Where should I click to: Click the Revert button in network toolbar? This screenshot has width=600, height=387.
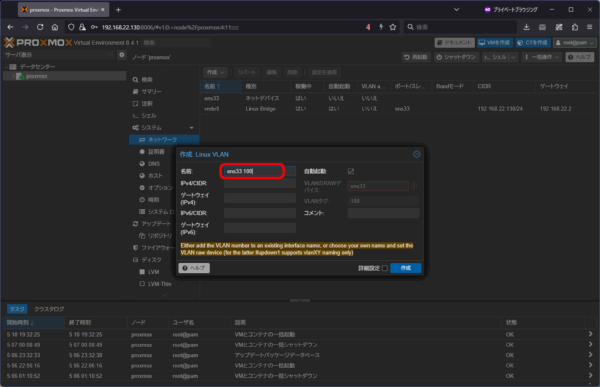pyautogui.click(x=247, y=72)
